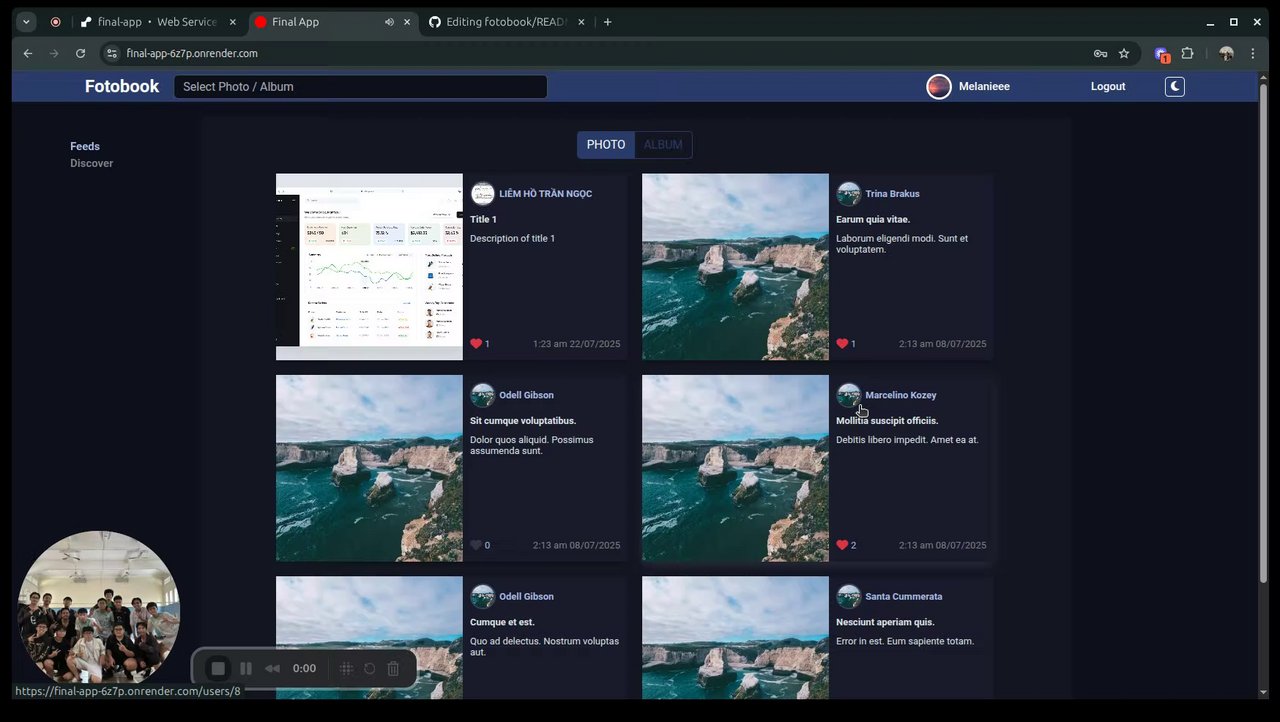Click the Description of title 1 text
The width and height of the screenshot is (1280, 722).
512,239
